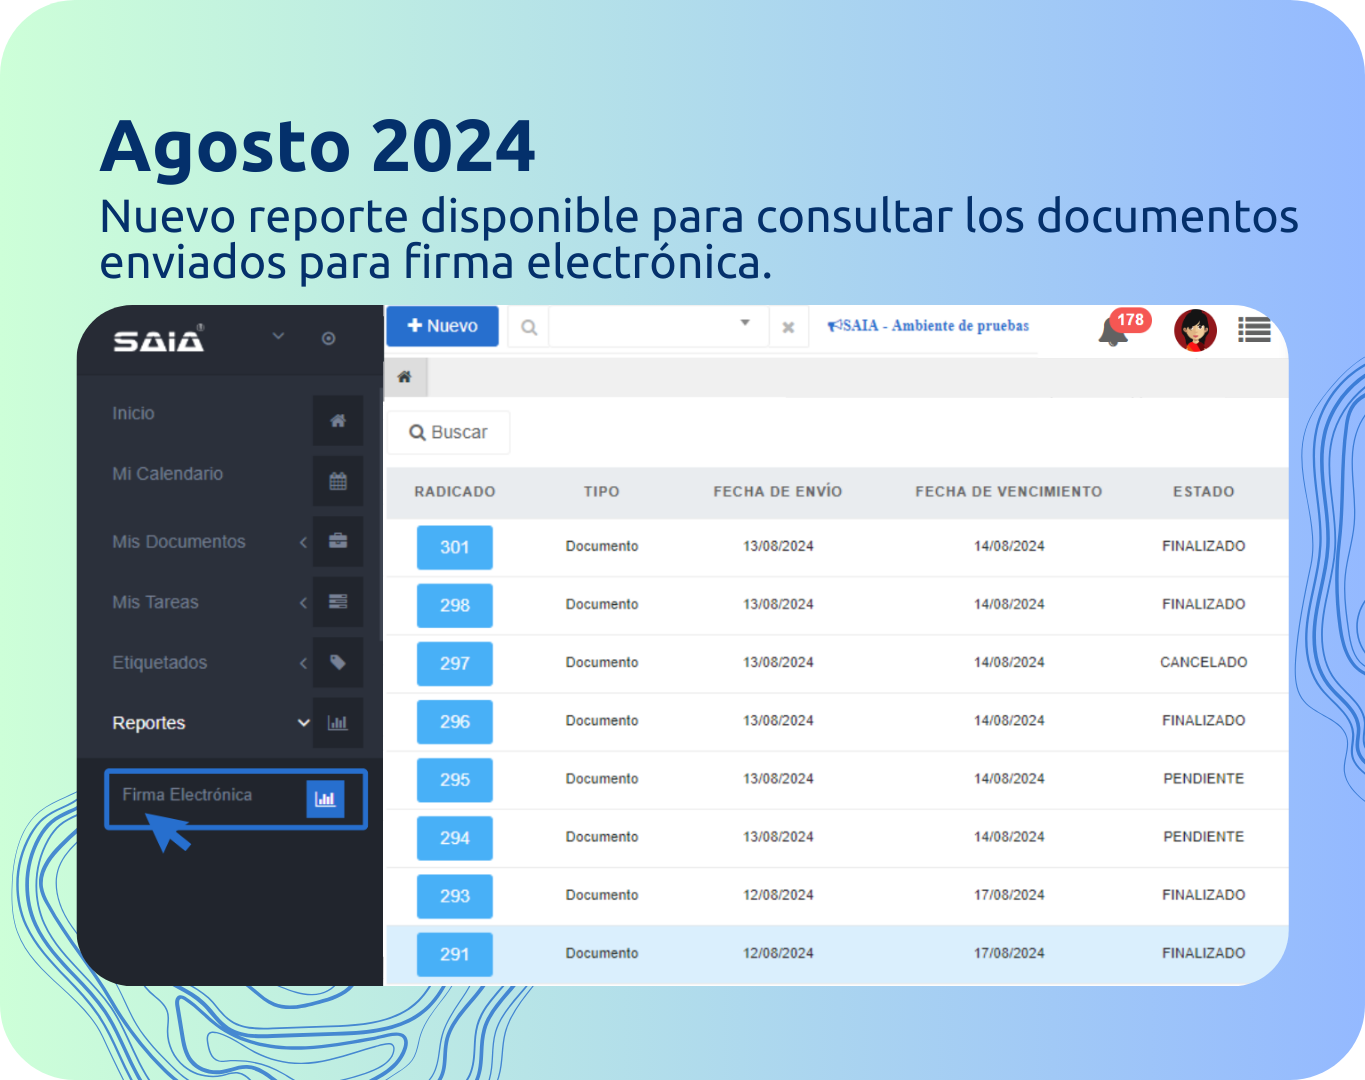Click the Buscar button

[x=448, y=432]
